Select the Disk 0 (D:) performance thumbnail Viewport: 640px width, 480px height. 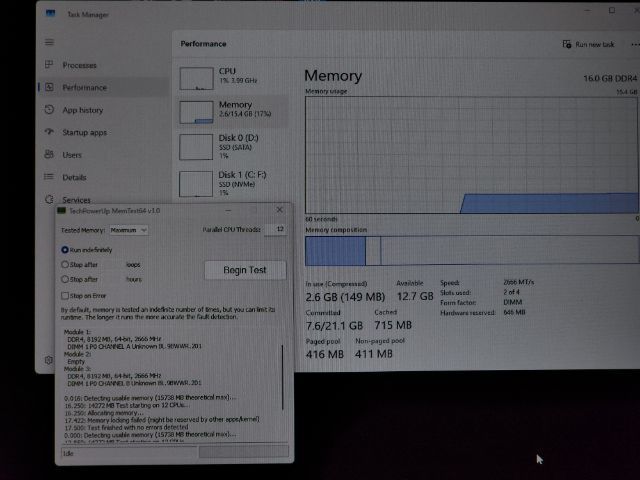[196, 147]
